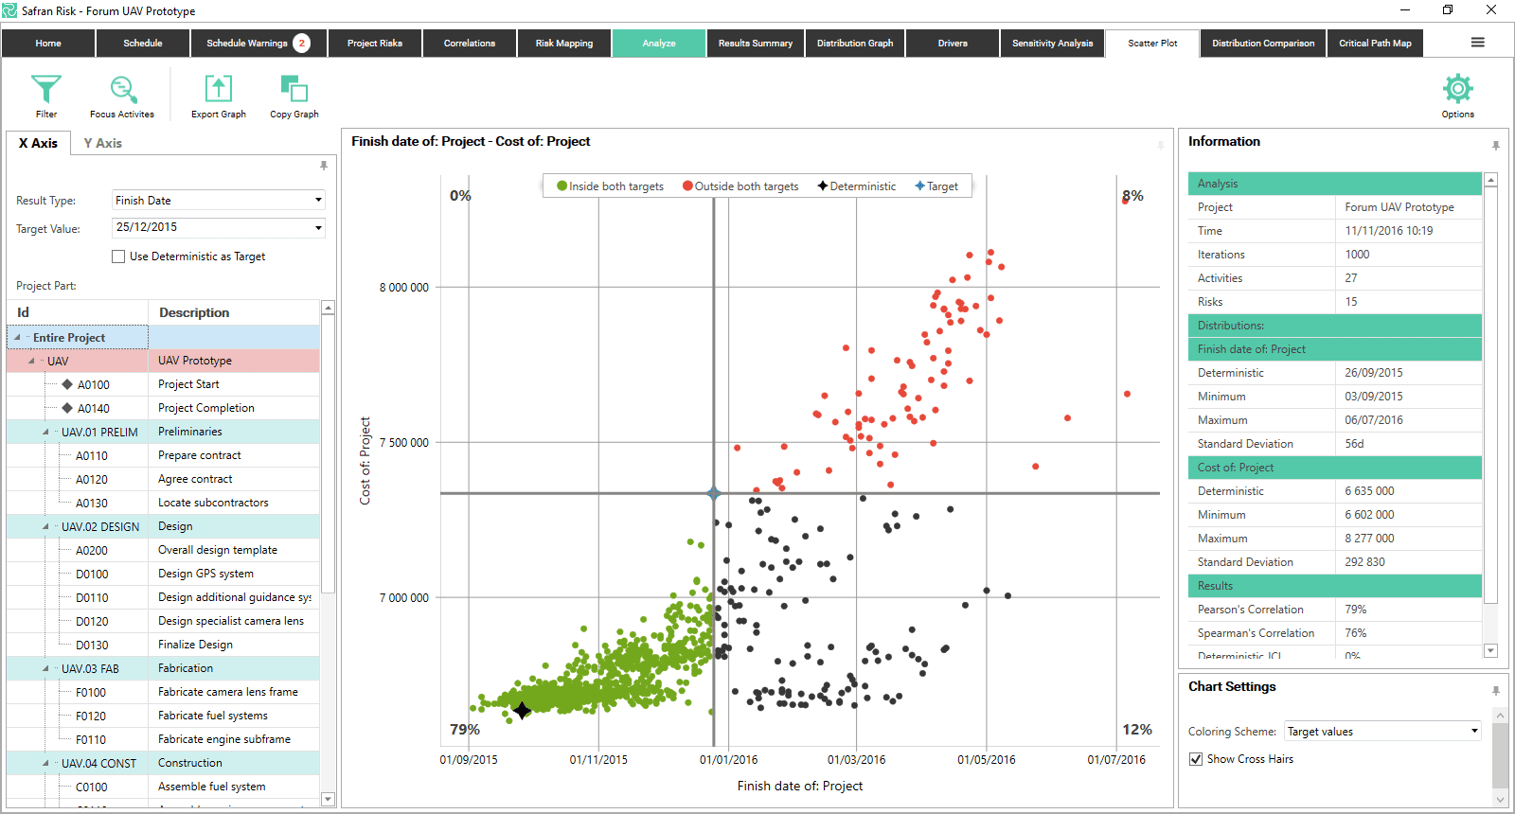Switch to the Y Axis tab
The width and height of the screenshot is (1515, 814).
(x=102, y=143)
